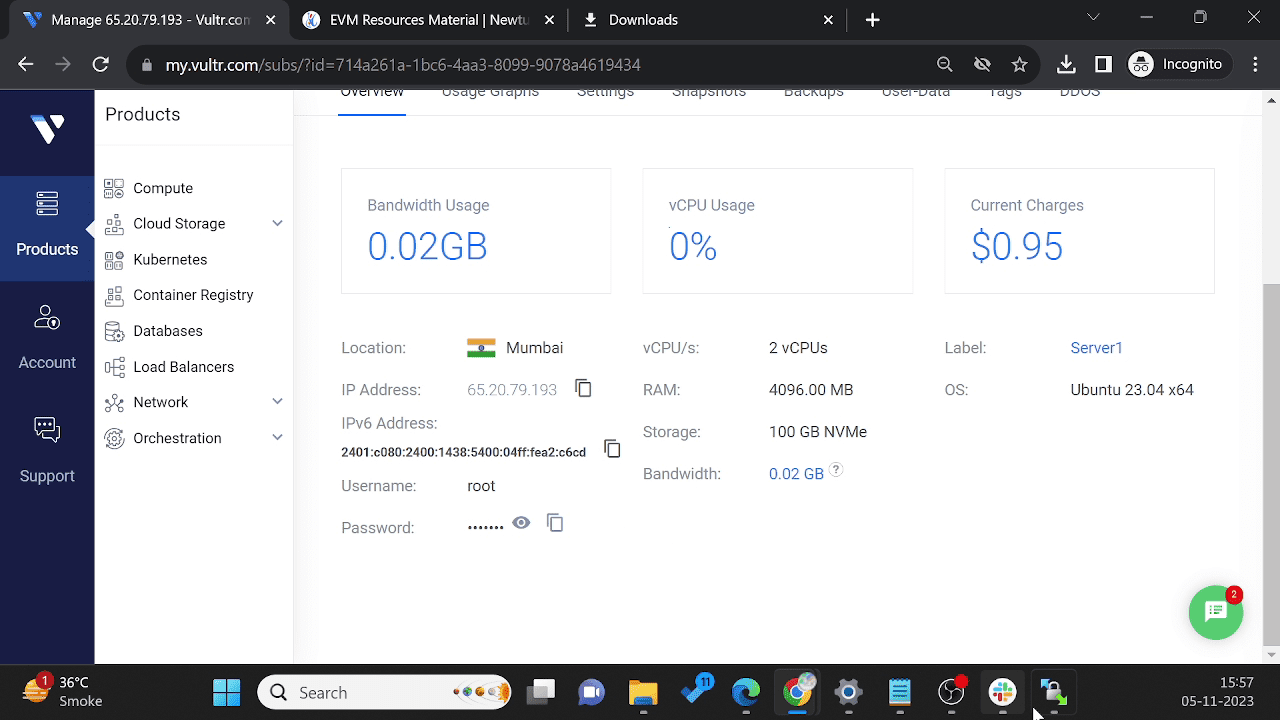Expand the Orchestration submenu

pos(277,438)
